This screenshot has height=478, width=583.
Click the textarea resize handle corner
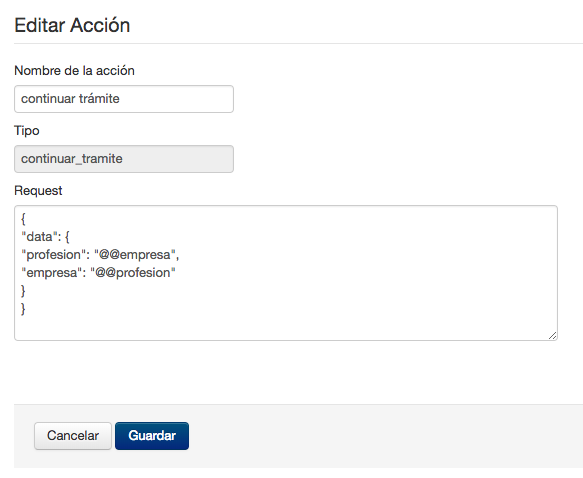553,336
